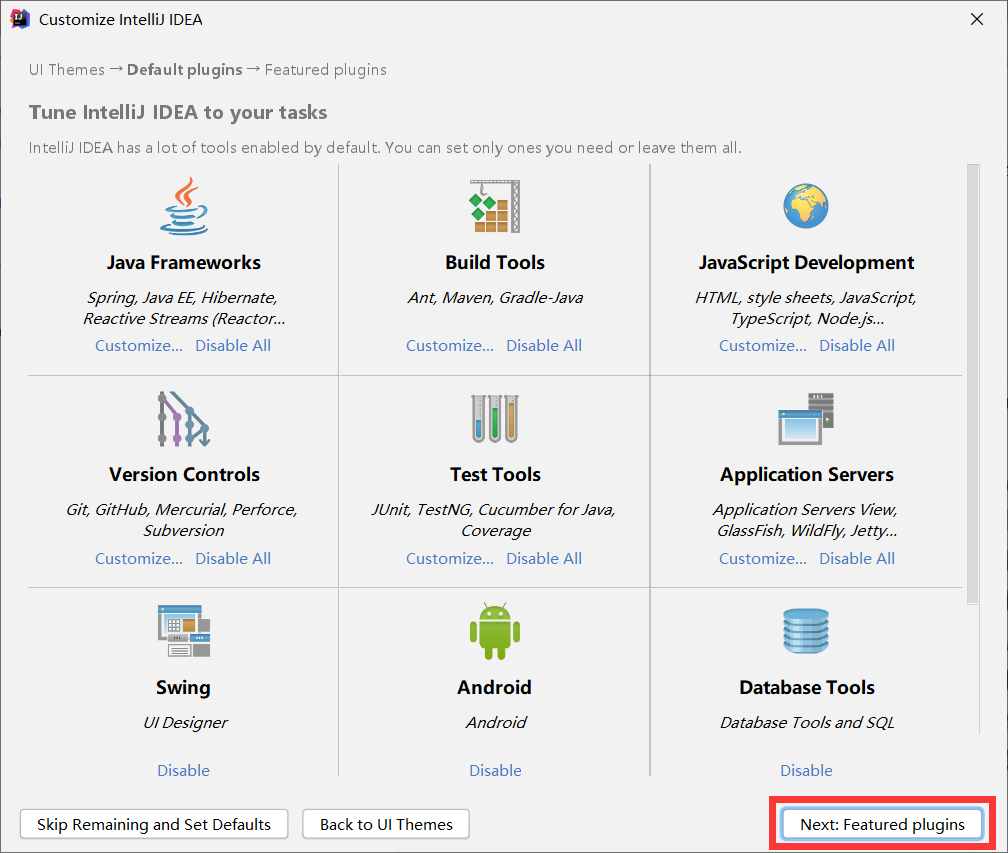Image resolution: width=1008 pixels, height=853 pixels.
Task: Disable Database Tools and SQL plugin
Action: pos(806,770)
